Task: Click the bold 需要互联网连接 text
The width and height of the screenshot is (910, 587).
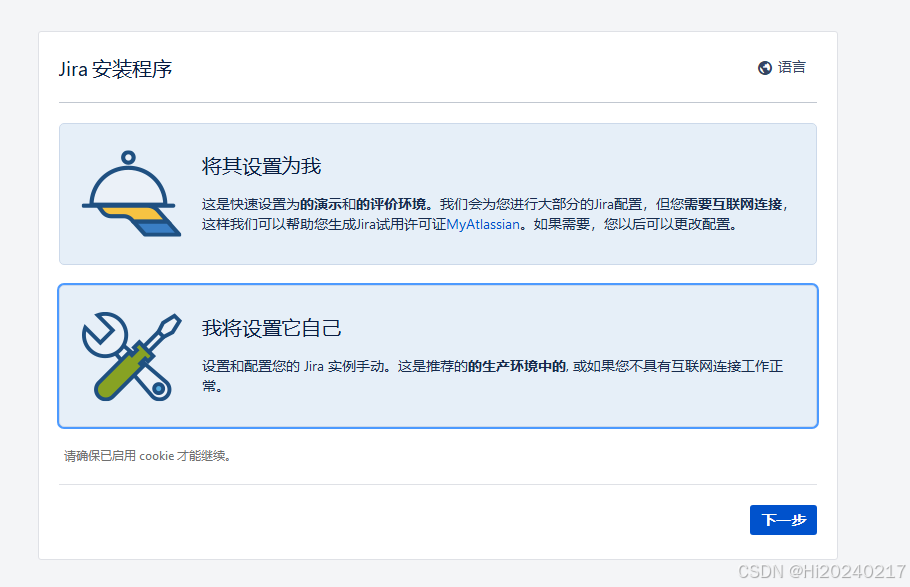Action: tap(733, 204)
